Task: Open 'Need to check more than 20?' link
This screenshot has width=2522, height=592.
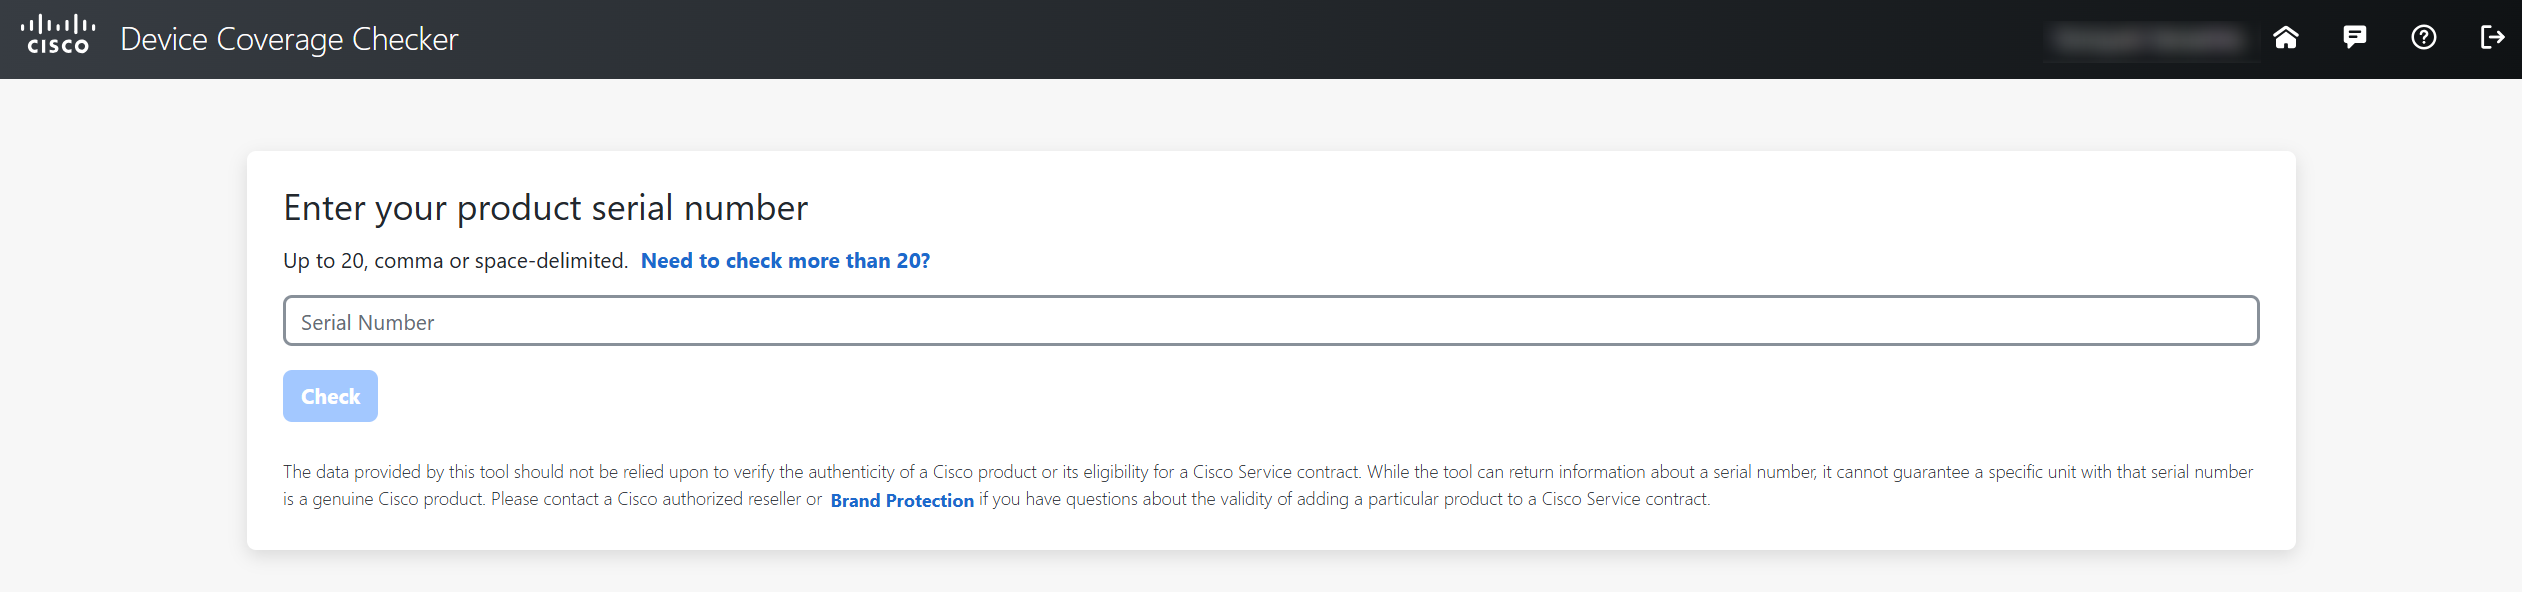Action: [785, 261]
